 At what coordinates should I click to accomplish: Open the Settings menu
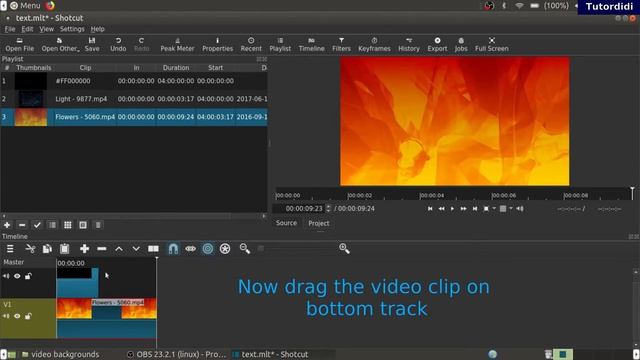pos(72,29)
